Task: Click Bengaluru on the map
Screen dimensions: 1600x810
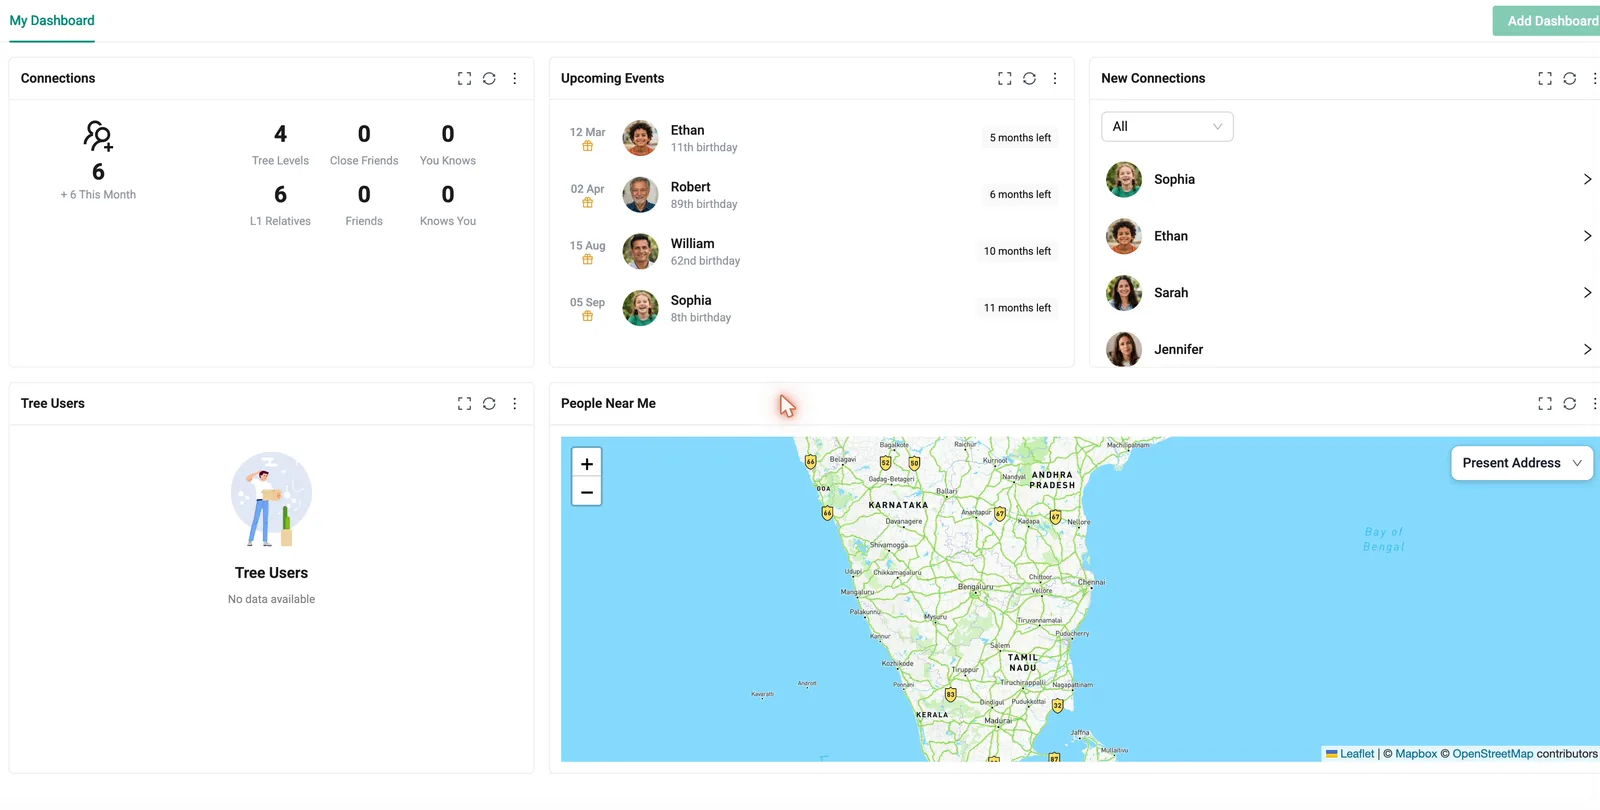Action: [x=976, y=587]
